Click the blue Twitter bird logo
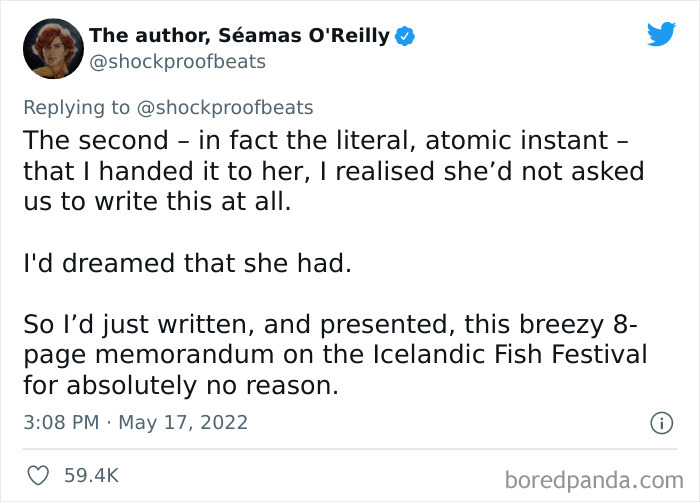This screenshot has width=700, height=502. pyautogui.click(x=661, y=34)
